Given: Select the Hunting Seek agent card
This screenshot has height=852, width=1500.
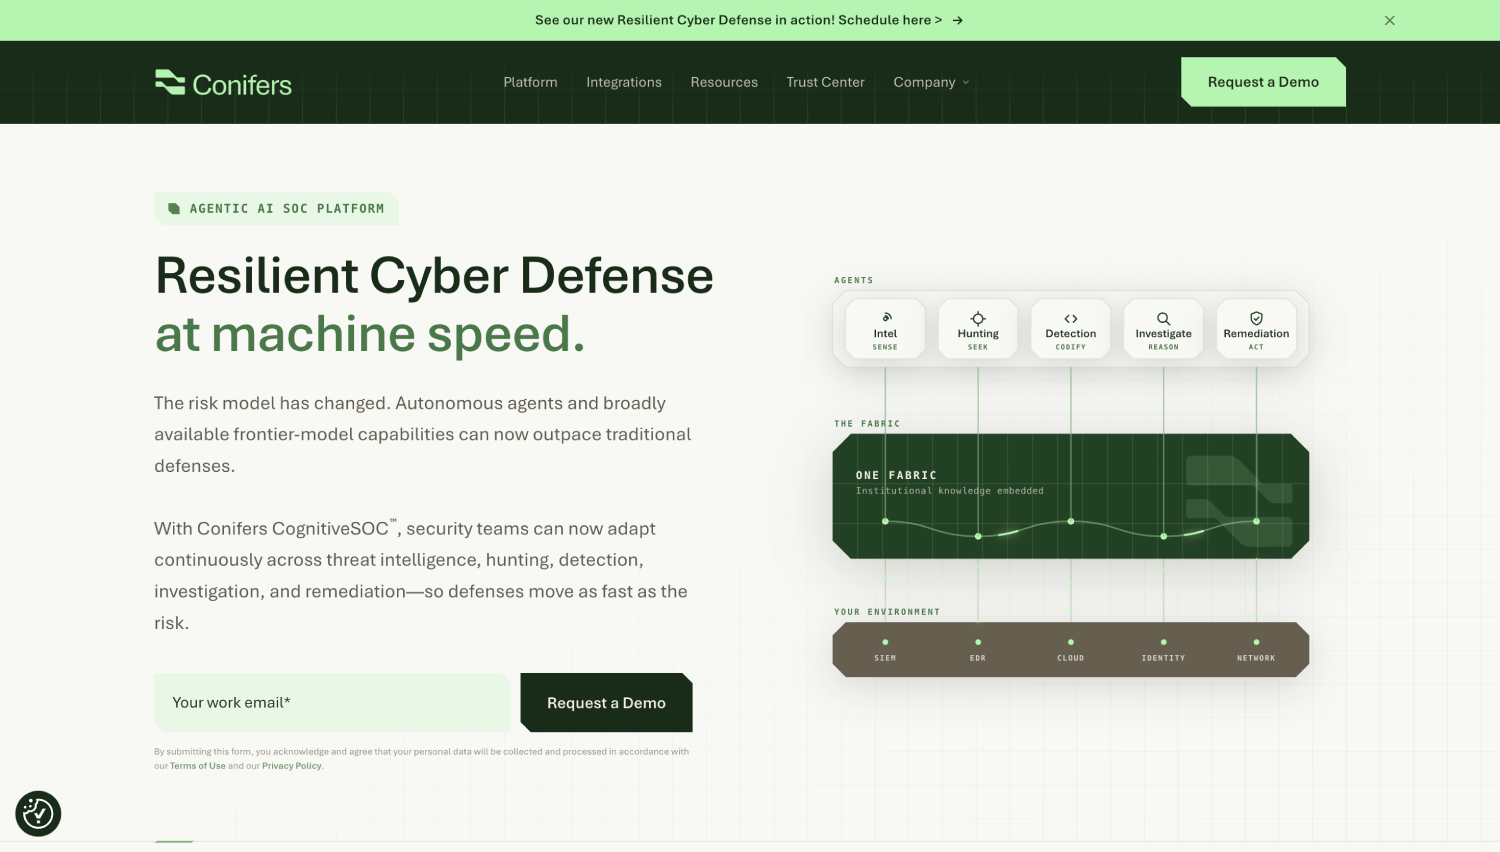Looking at the screenshot, I should click(978, 329).
